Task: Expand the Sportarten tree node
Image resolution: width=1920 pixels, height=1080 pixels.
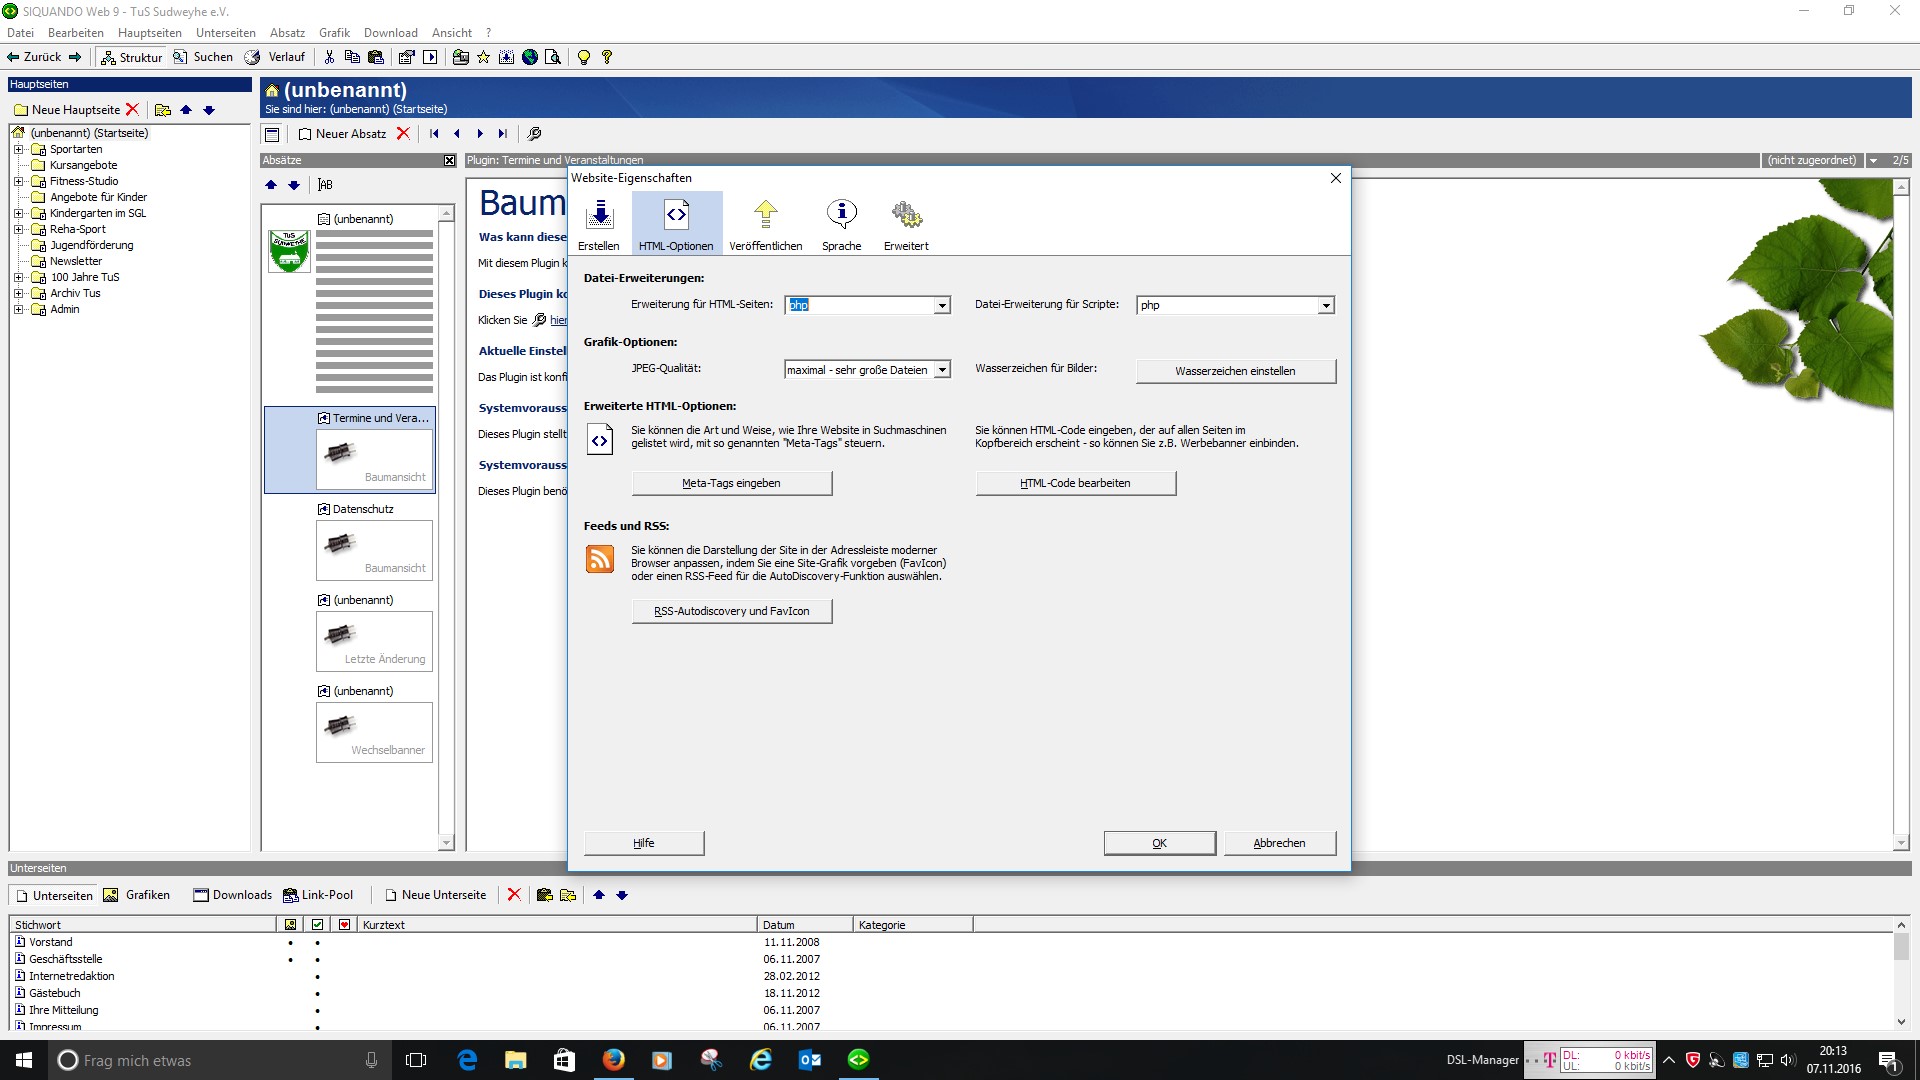Action: [x=18, y=149]
